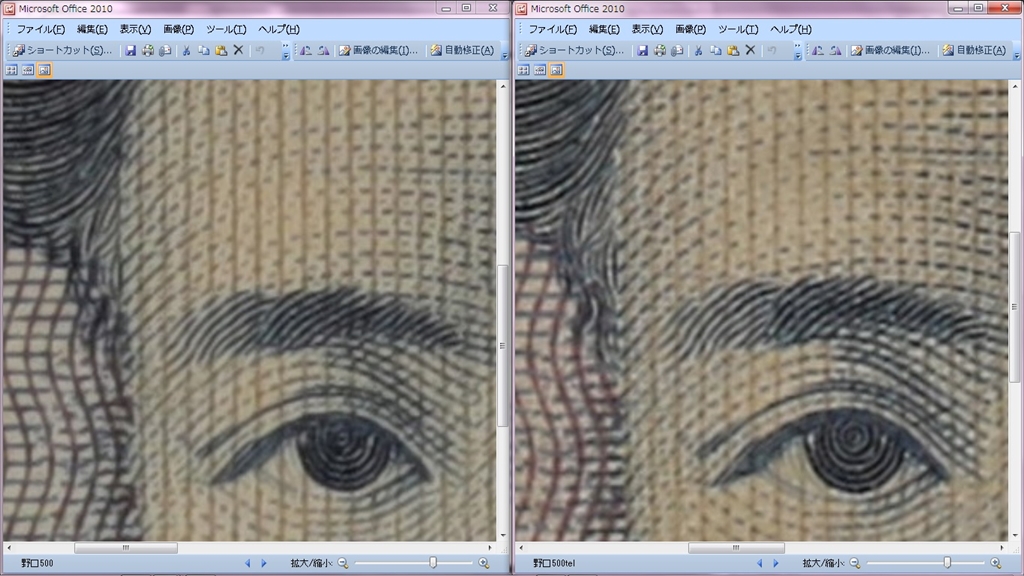1024x576 pixels.
Task: Click ショートカット(S)... button in left window
Action: coord(63,50)
